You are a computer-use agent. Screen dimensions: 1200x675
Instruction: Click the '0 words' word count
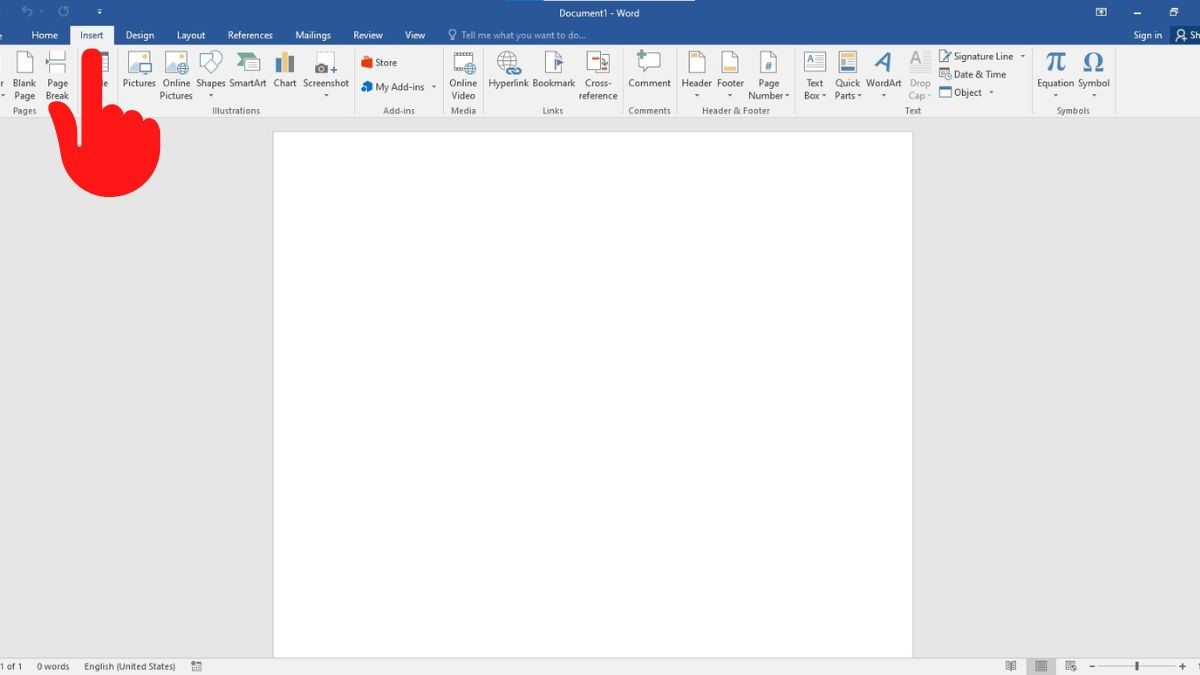click(x=53, y=666)
